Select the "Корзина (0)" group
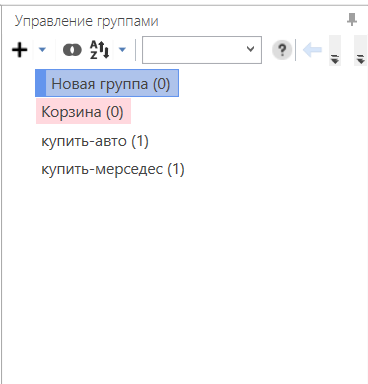The width and height of the screenshot is (368, 384). click(83, 112)
